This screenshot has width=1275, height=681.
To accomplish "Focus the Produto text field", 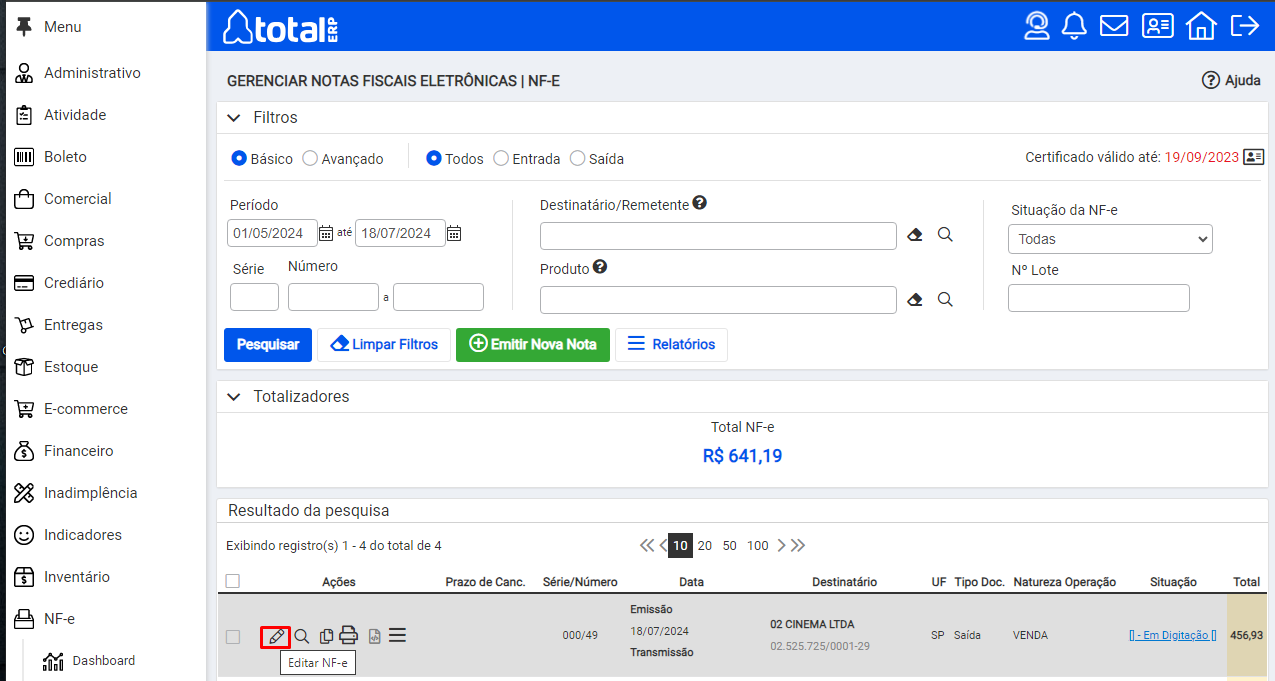I will point(718,300).
